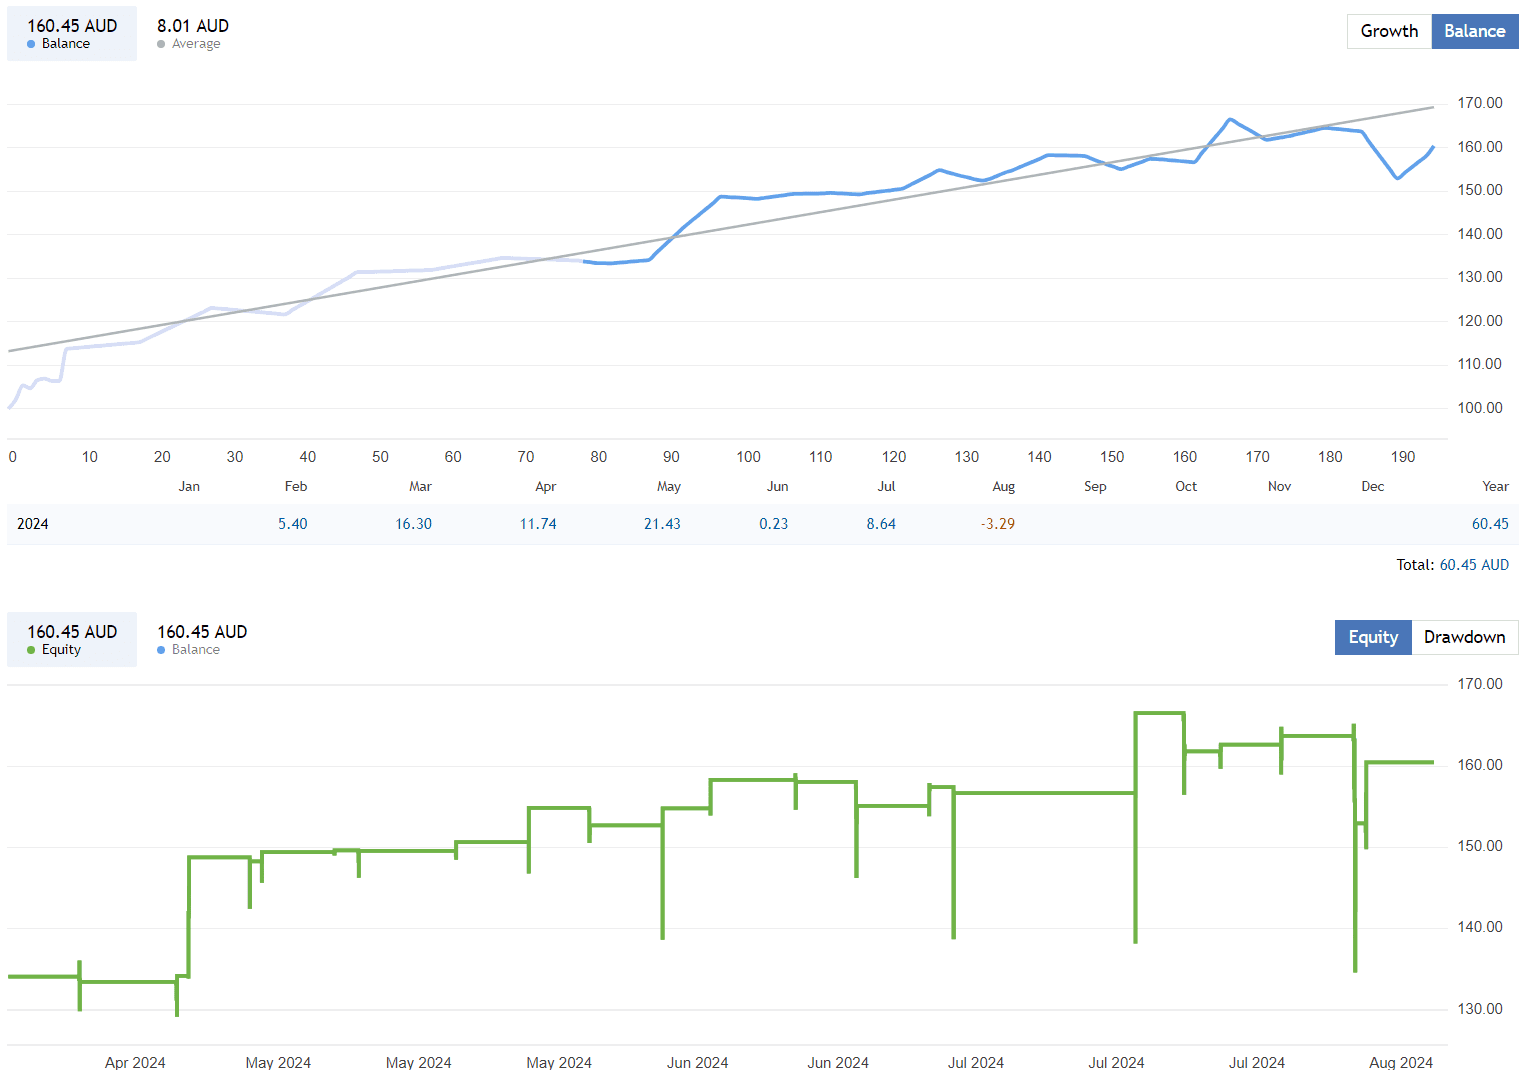Click the yearly total 60.45 in the table
This screenshot has height=1079, width=1530.
[x=1490, y=523]
